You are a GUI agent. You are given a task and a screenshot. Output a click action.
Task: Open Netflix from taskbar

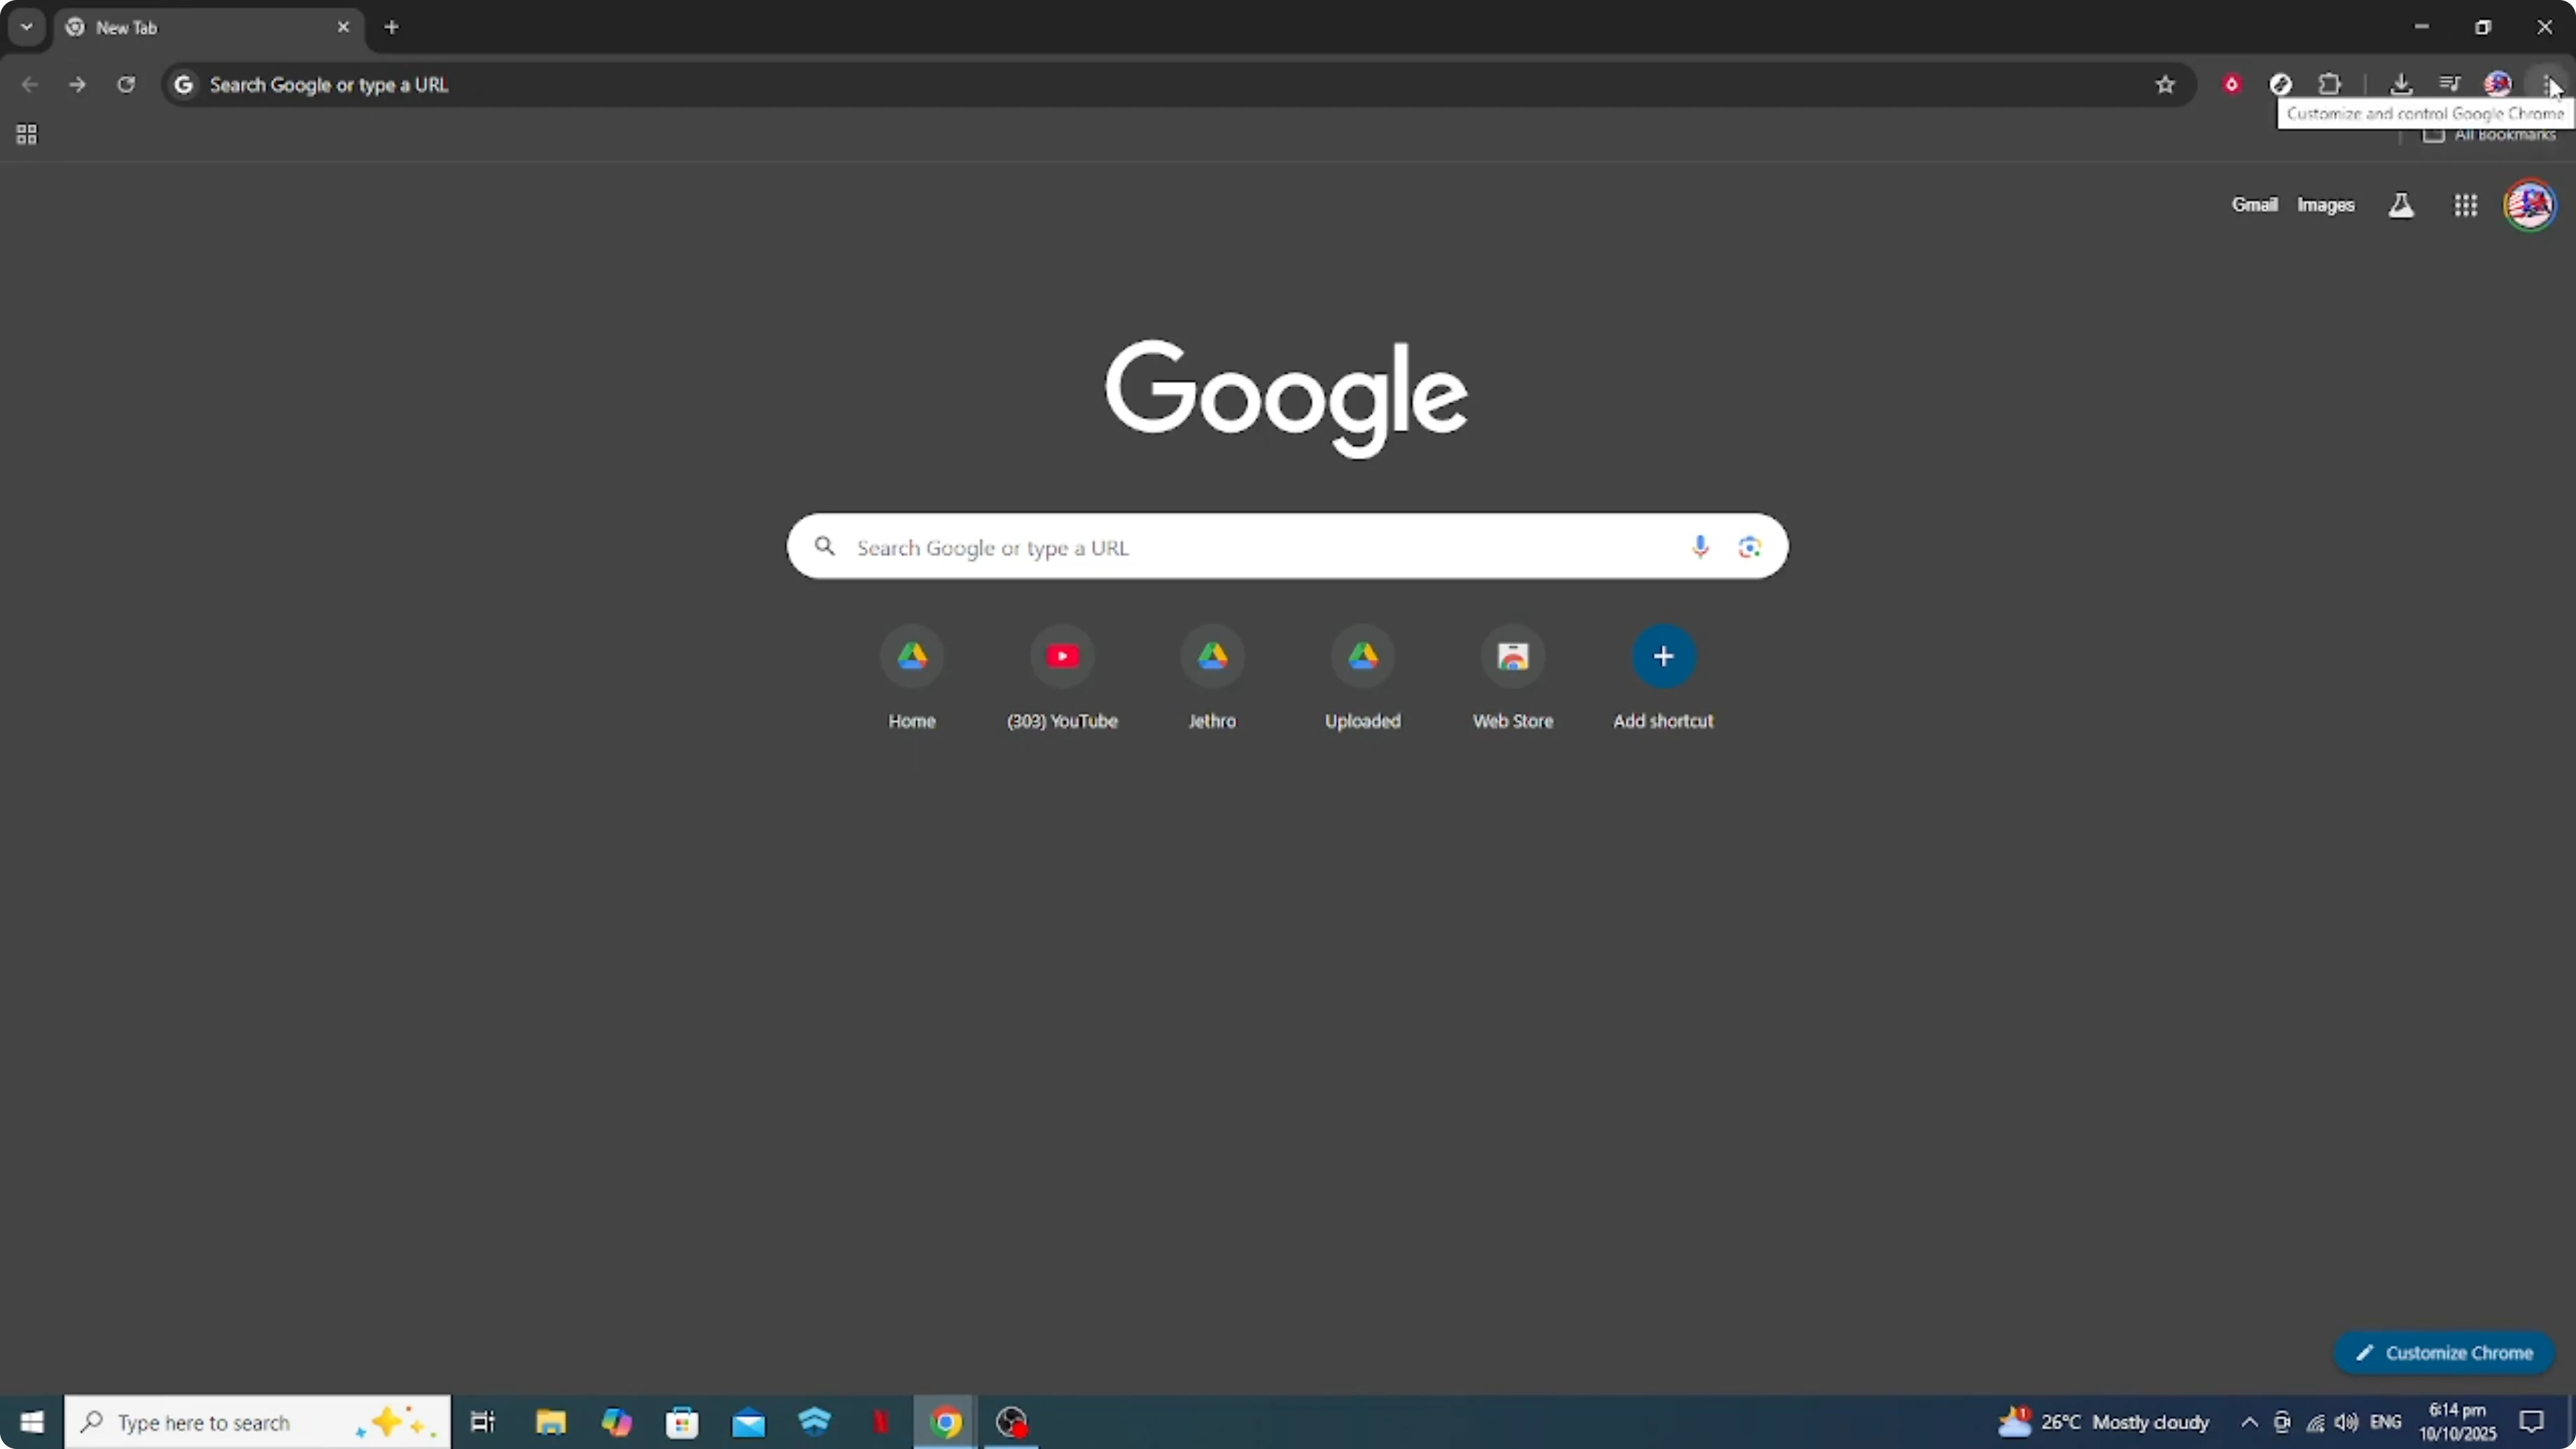(880, 1422)
